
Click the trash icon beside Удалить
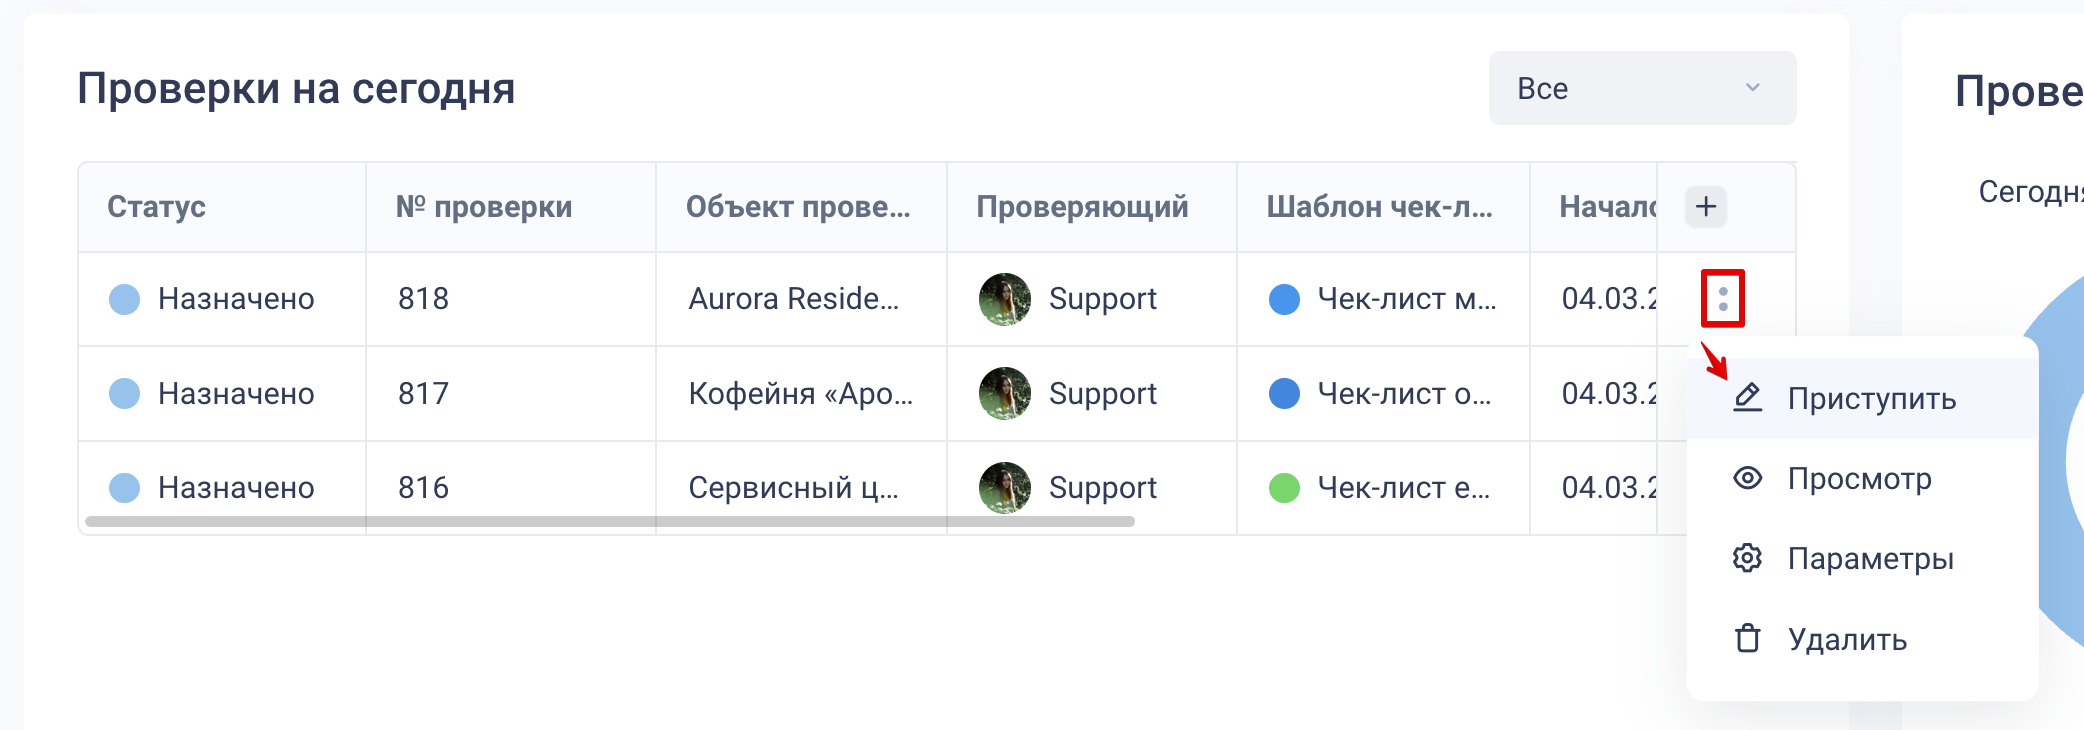(1747, 638)
